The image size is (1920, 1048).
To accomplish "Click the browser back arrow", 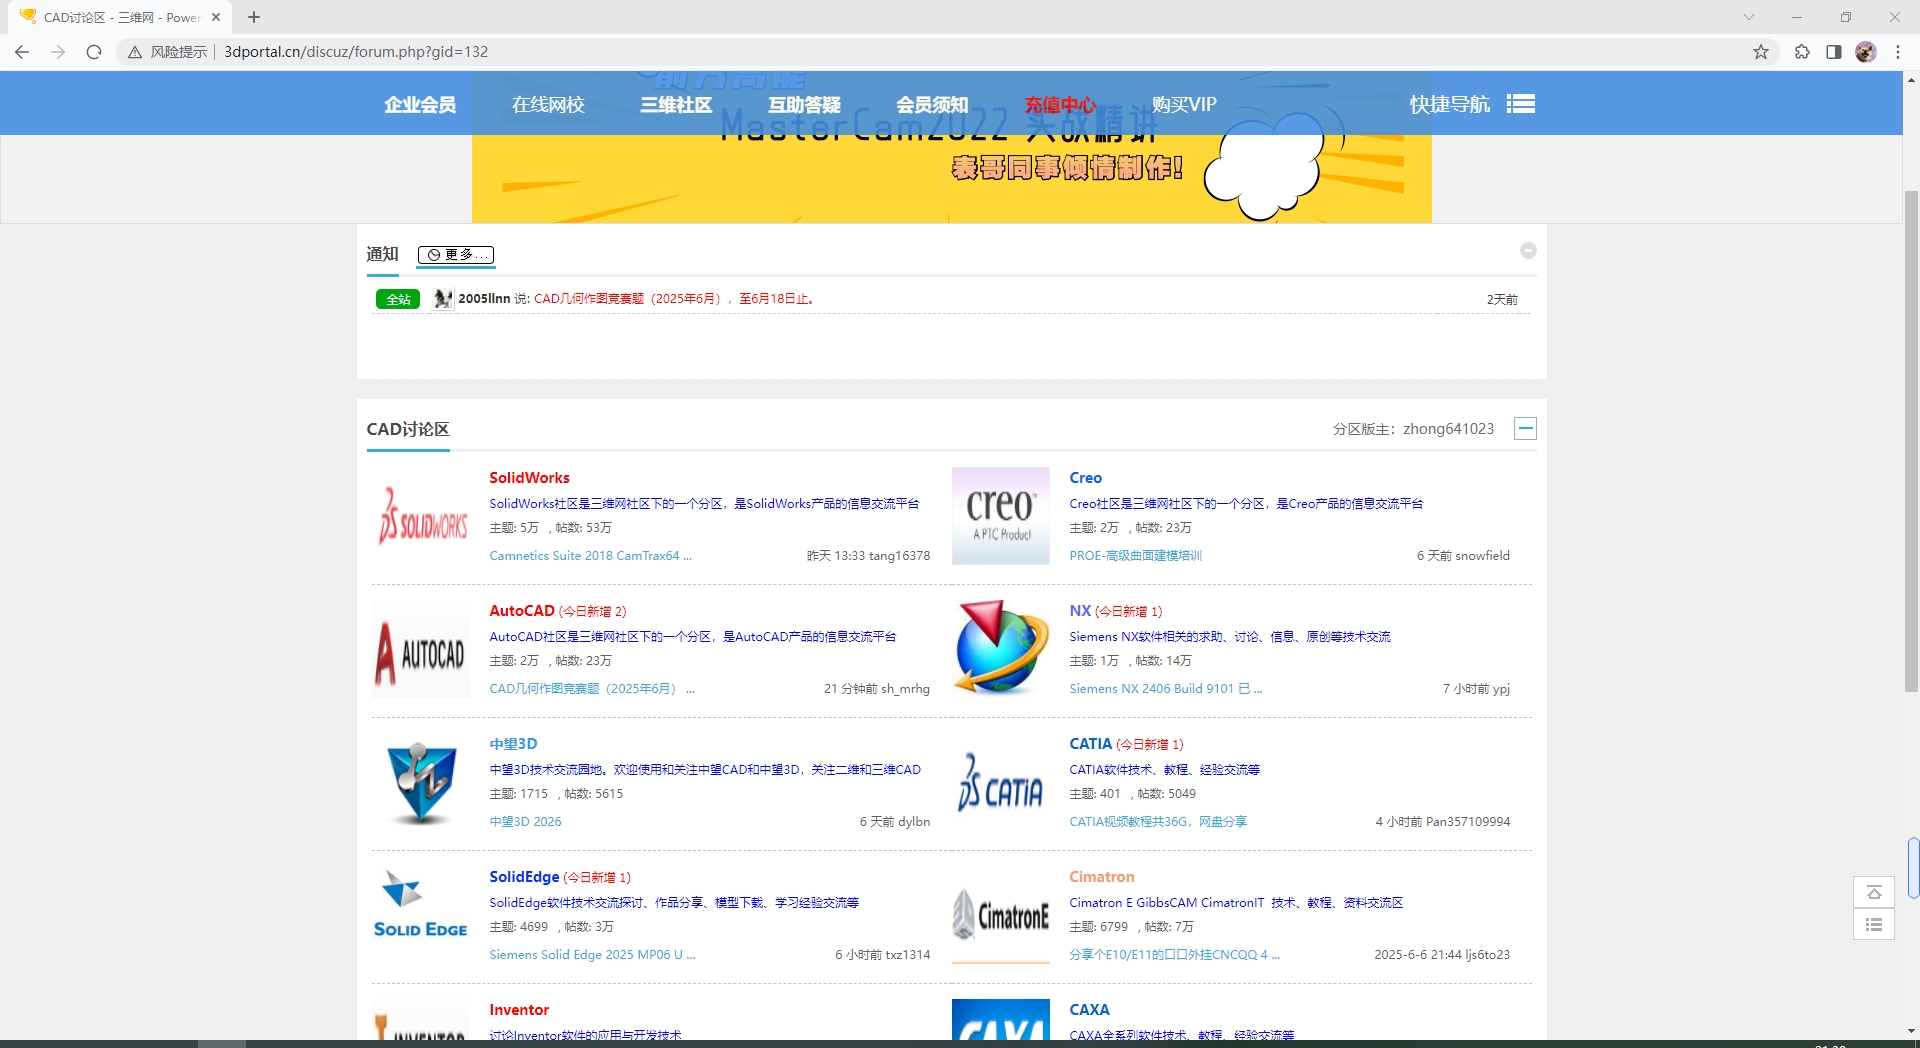I will pyautogui.click(x=22, y=52).
